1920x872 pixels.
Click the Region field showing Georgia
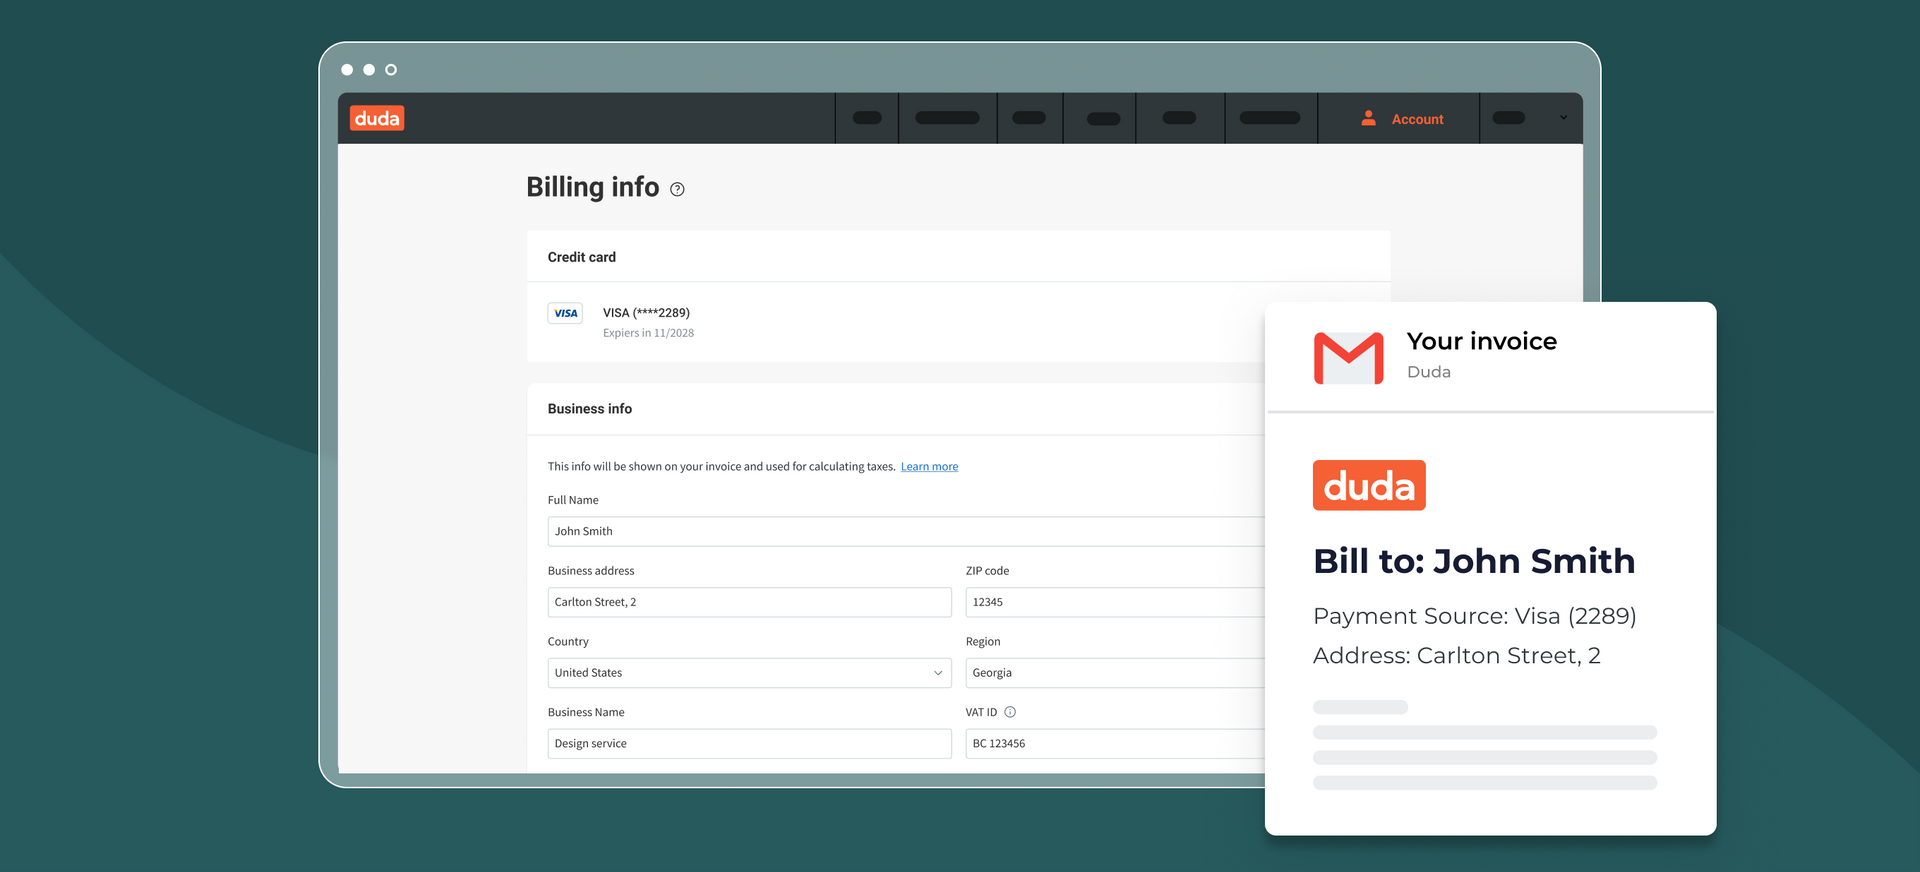click(x=1115, y=673)
